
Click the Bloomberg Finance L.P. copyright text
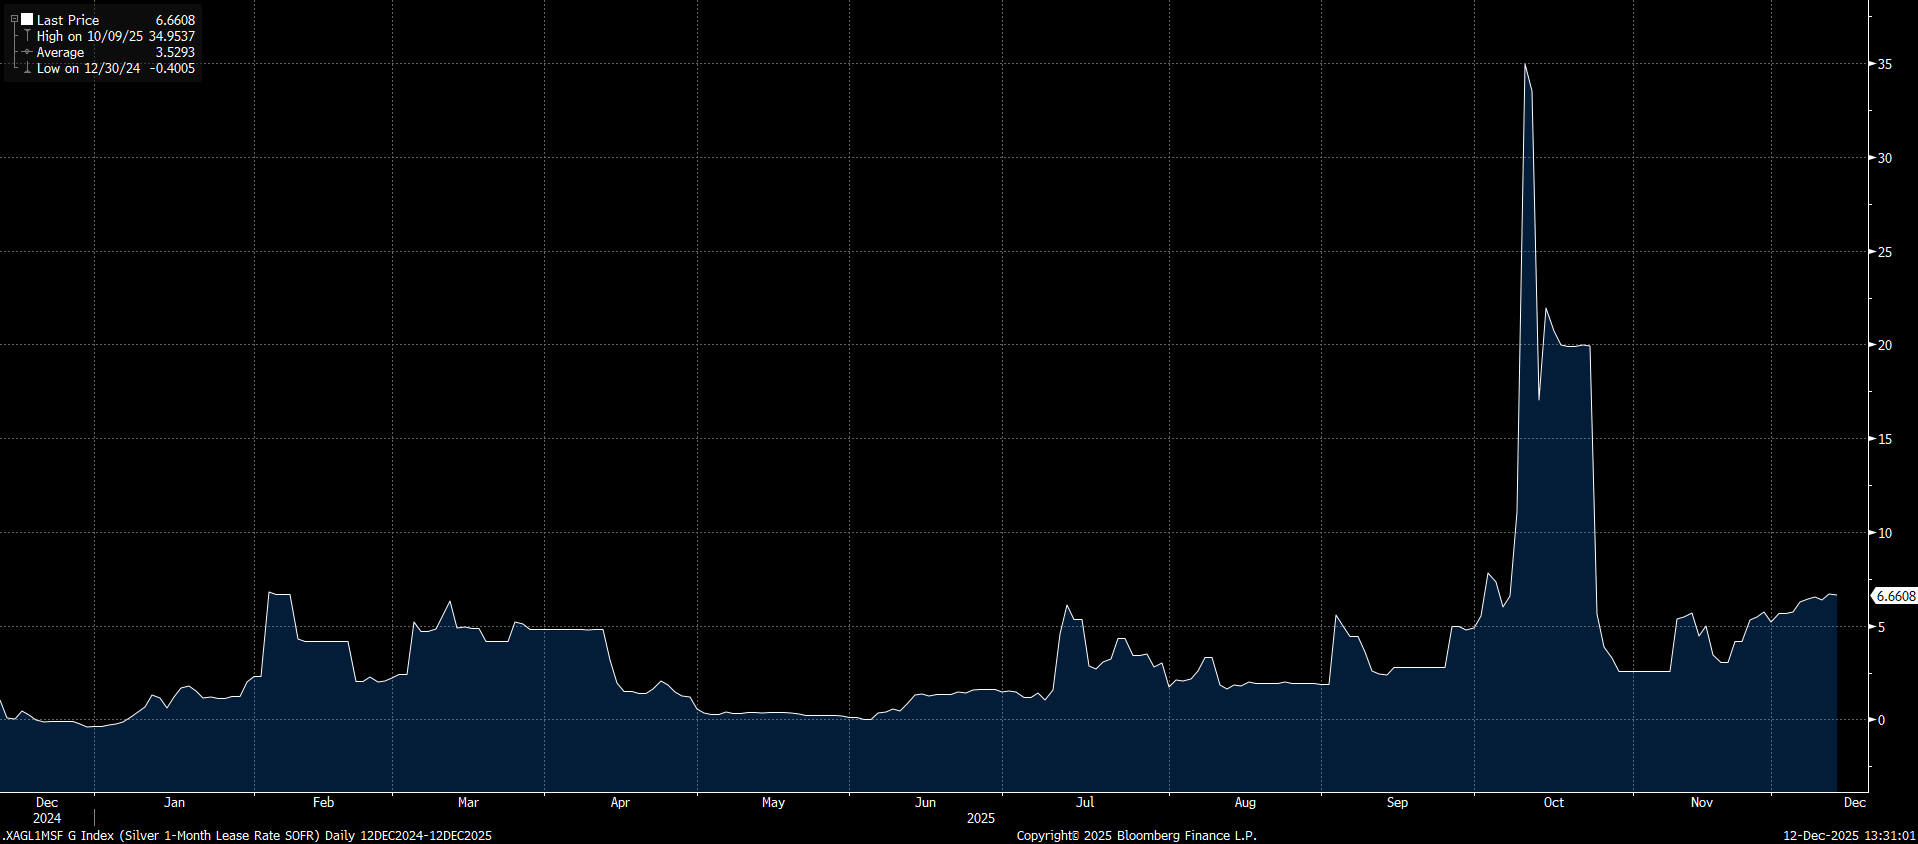coord(1136,835)
